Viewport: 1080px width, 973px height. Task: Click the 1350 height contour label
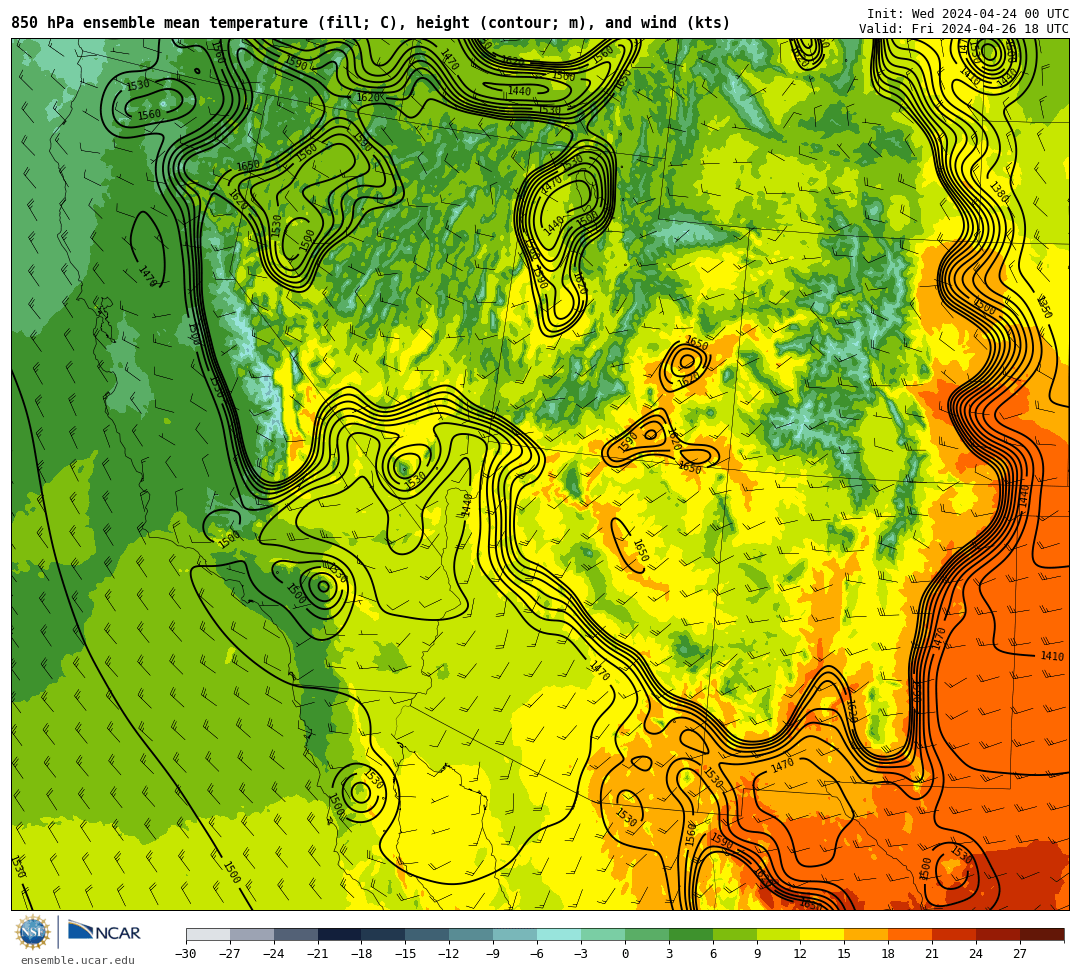[x=1045, y=306]
